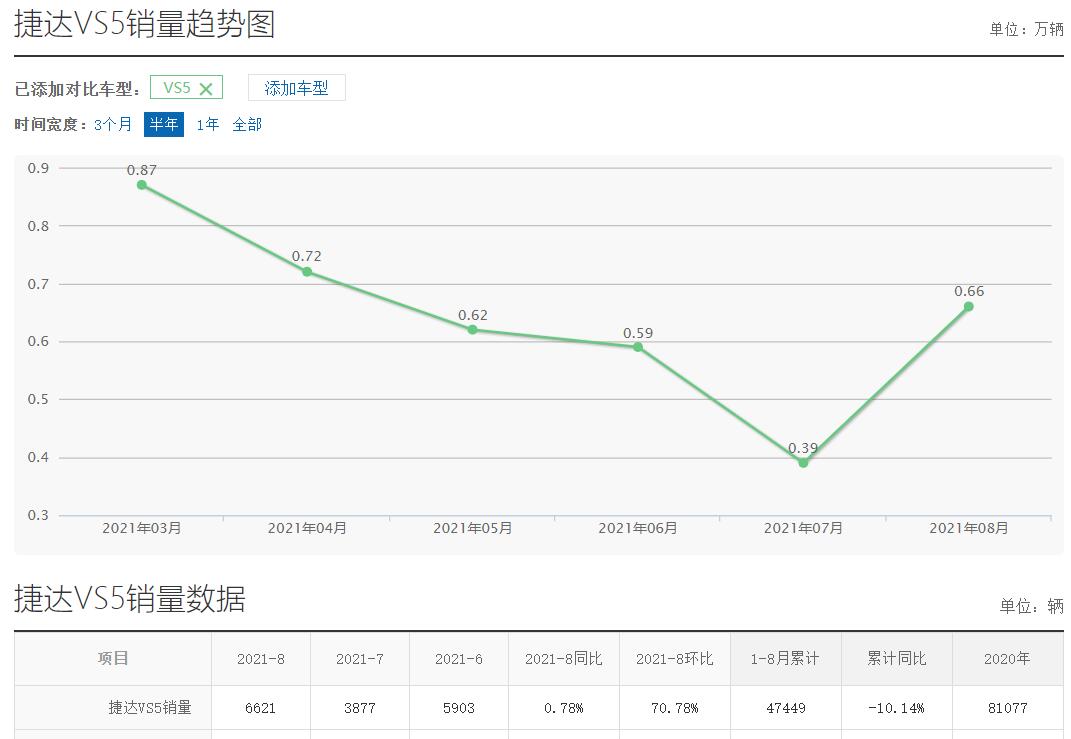Screen dimensions: 1071x739
Task: Select the 3个月 time range option
Action: point(113,124)
